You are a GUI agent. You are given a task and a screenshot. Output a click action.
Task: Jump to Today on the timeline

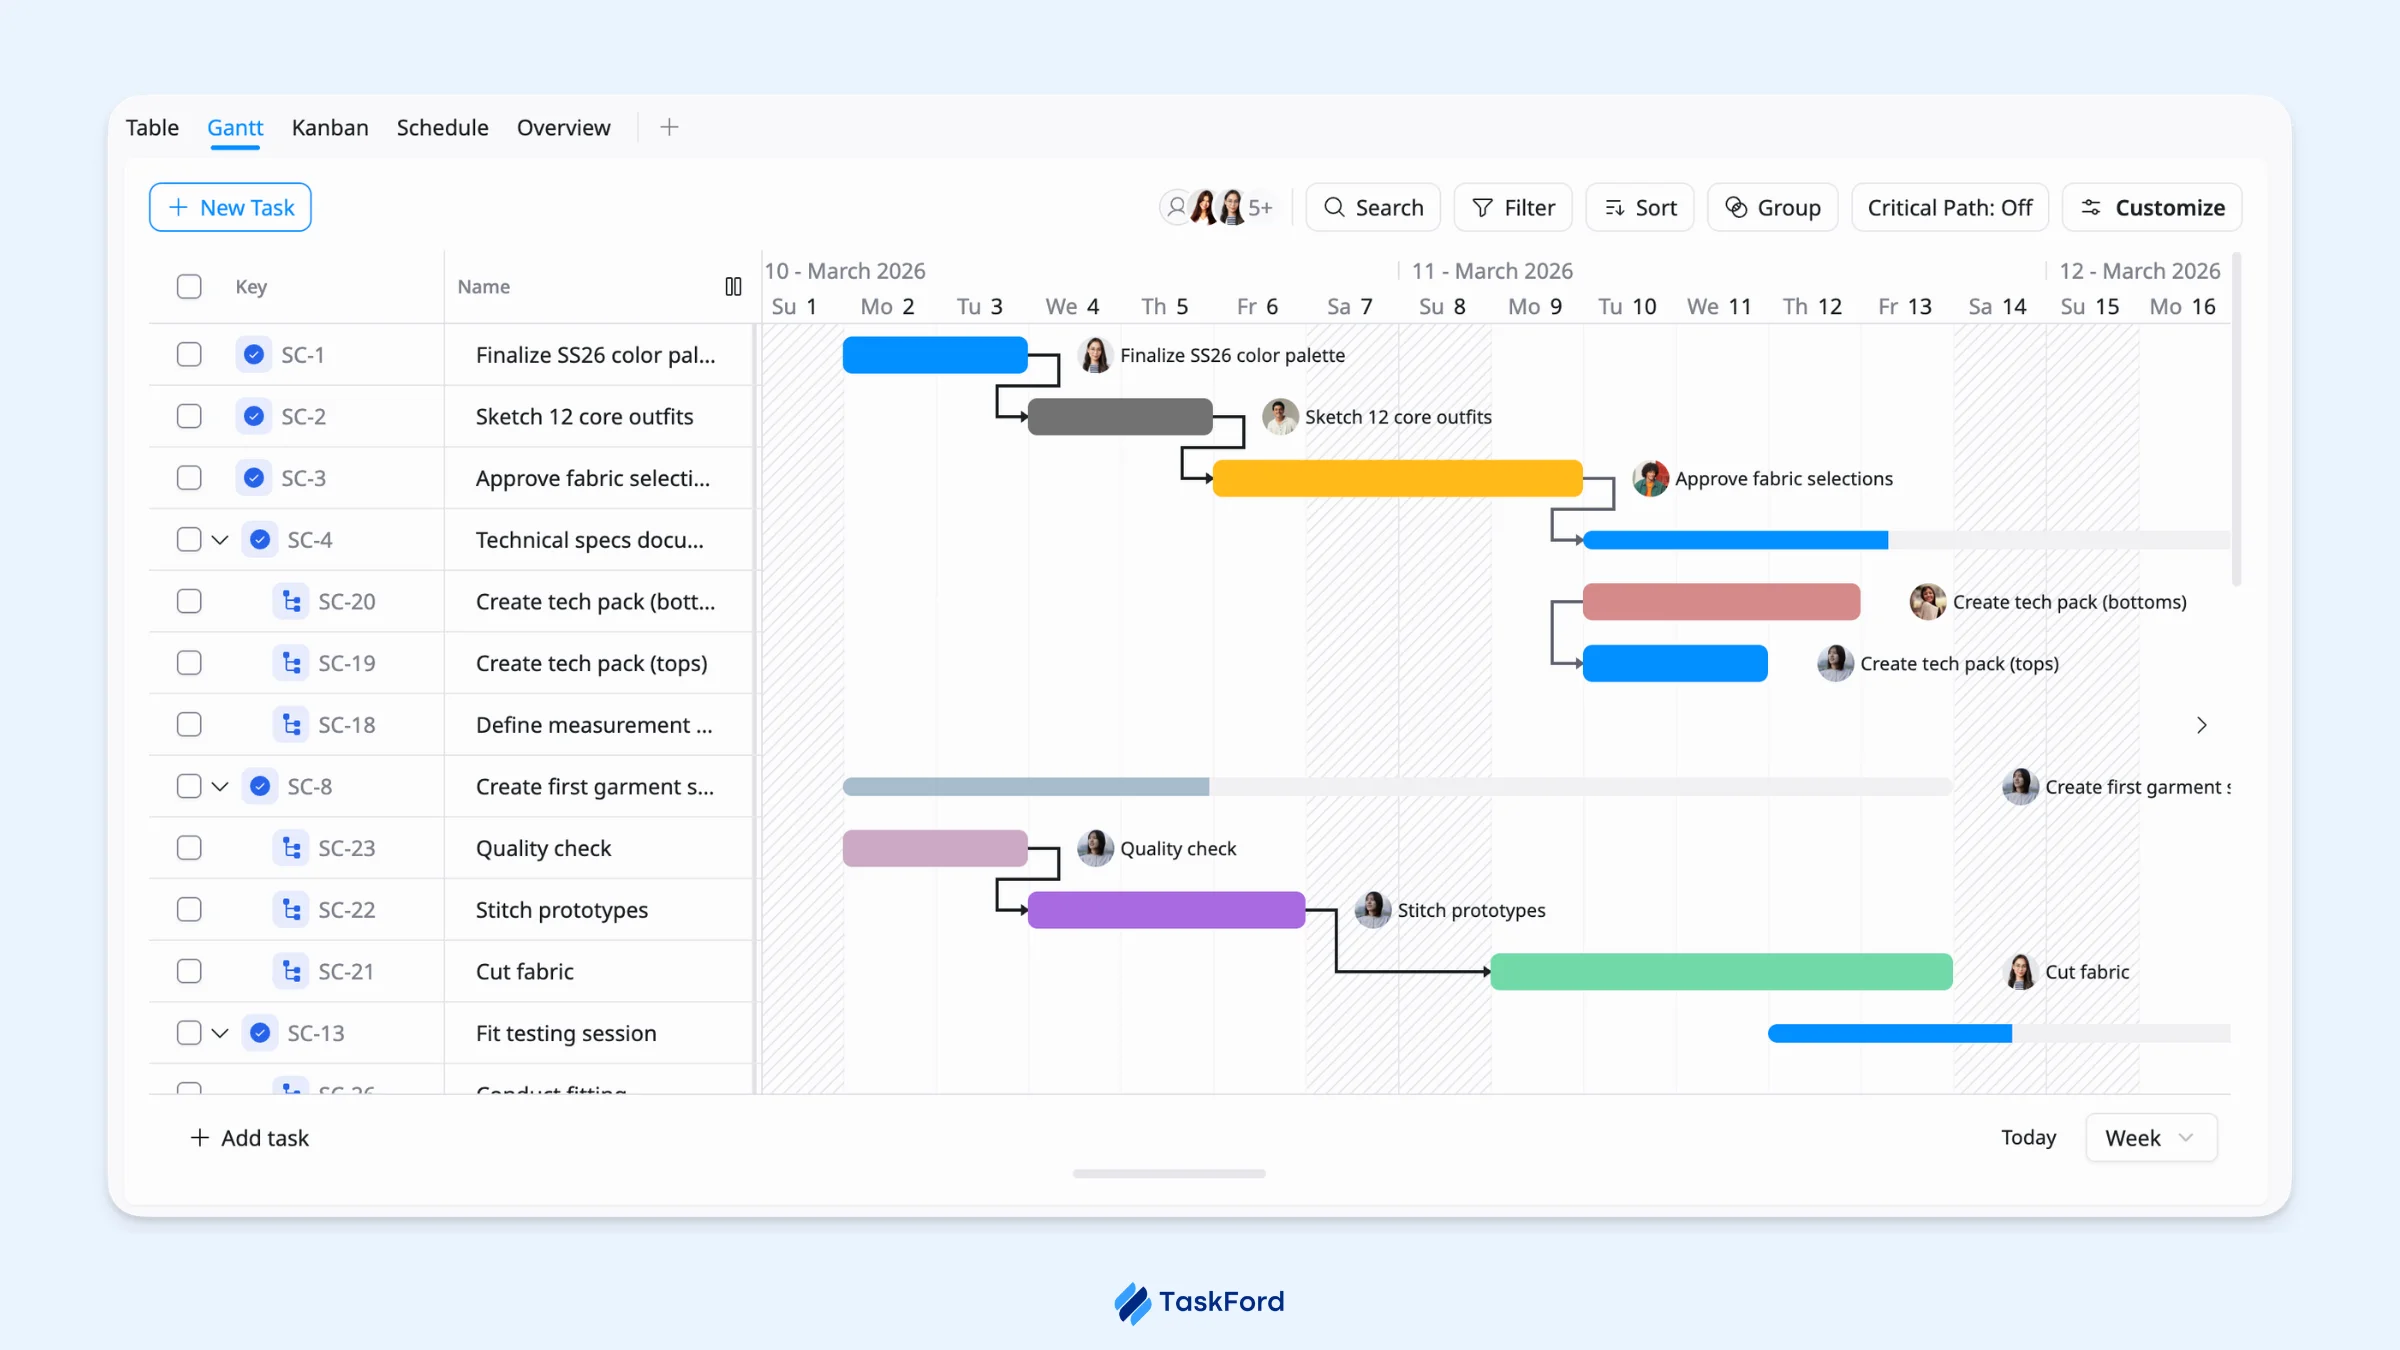pos(2028,1138)
